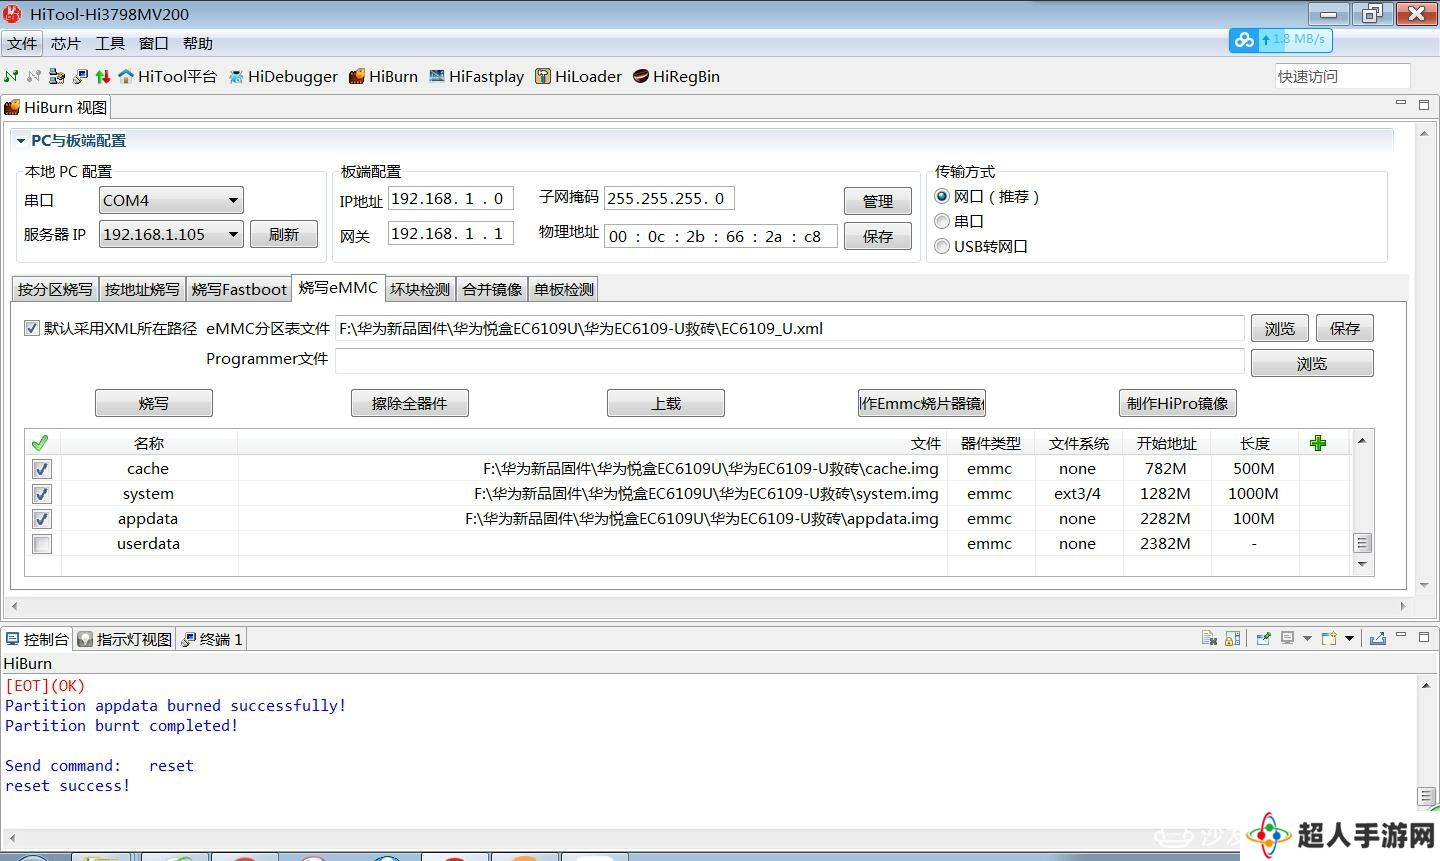Switch to 合并镜像 tab
Screen dimensions: 1440x861
click(x=492, y=289)
